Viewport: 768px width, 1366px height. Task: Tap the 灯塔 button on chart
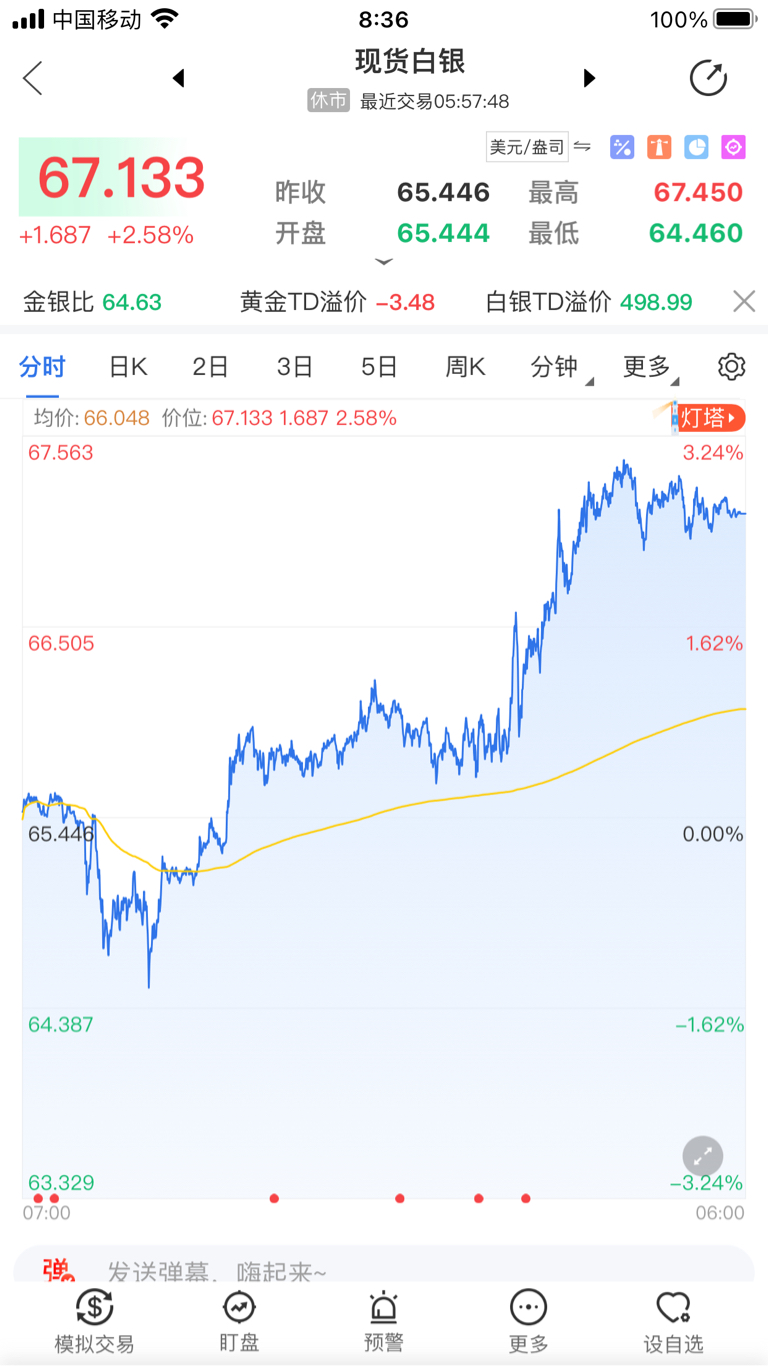coord(711,418)
